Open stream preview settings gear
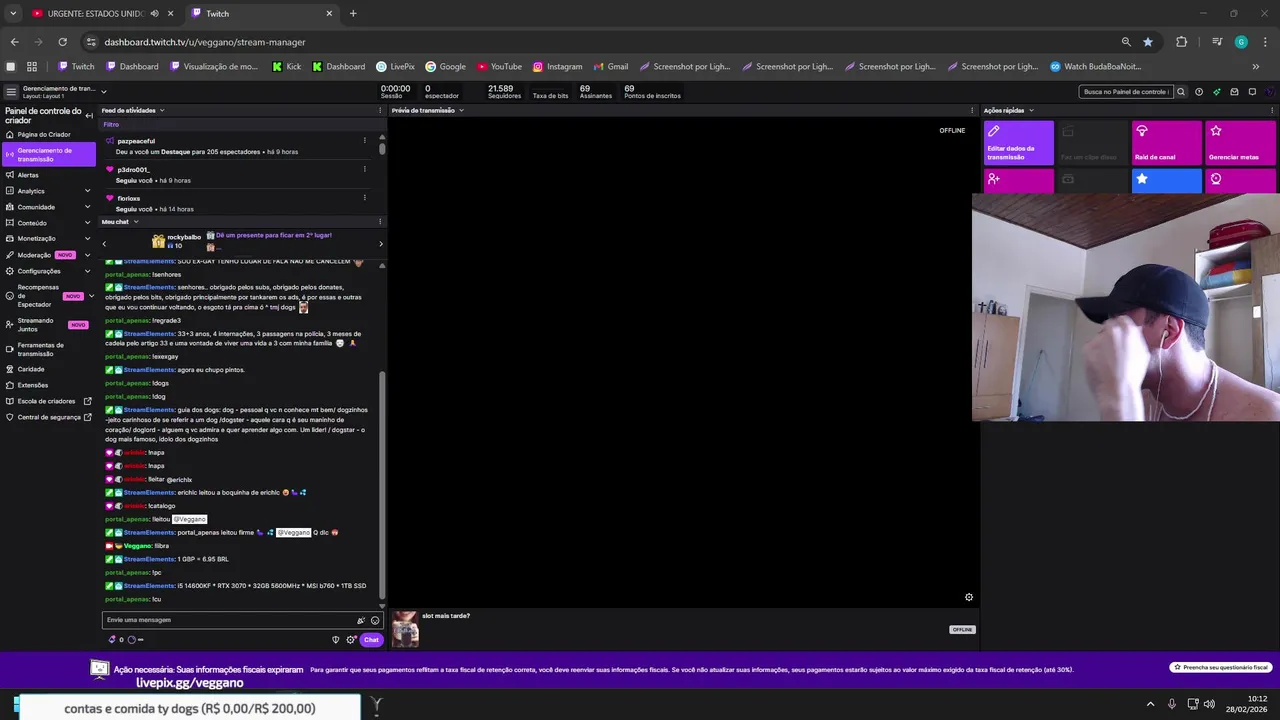1280x720 pixels. [968, 597]
